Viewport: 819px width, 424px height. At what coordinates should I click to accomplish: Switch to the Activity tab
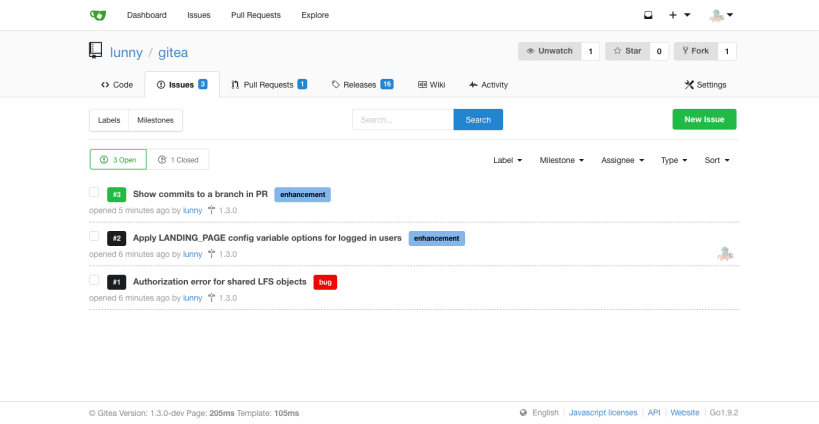pos(488,85)
